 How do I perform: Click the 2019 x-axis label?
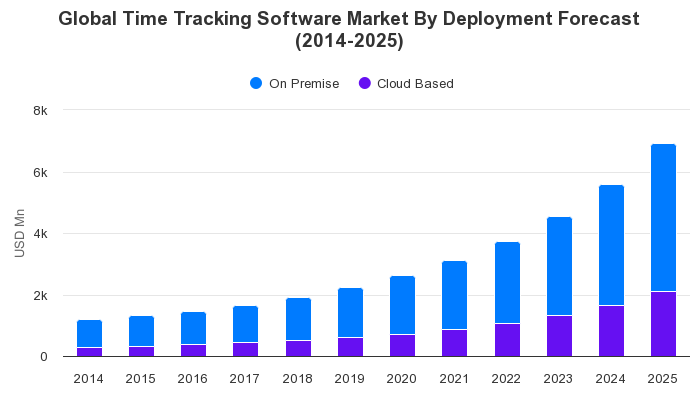[x=350, y=379]
